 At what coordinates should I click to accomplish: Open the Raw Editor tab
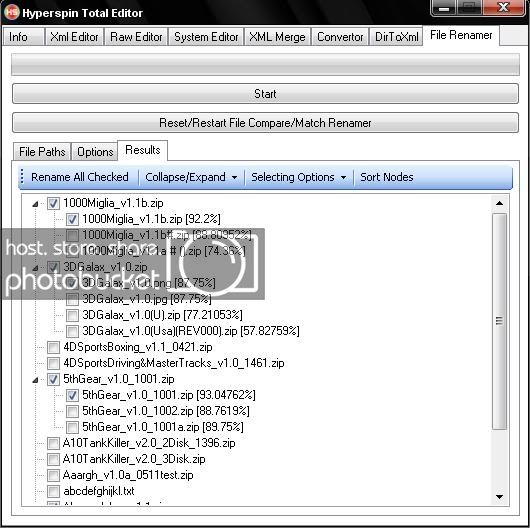[x=136, y=37]
